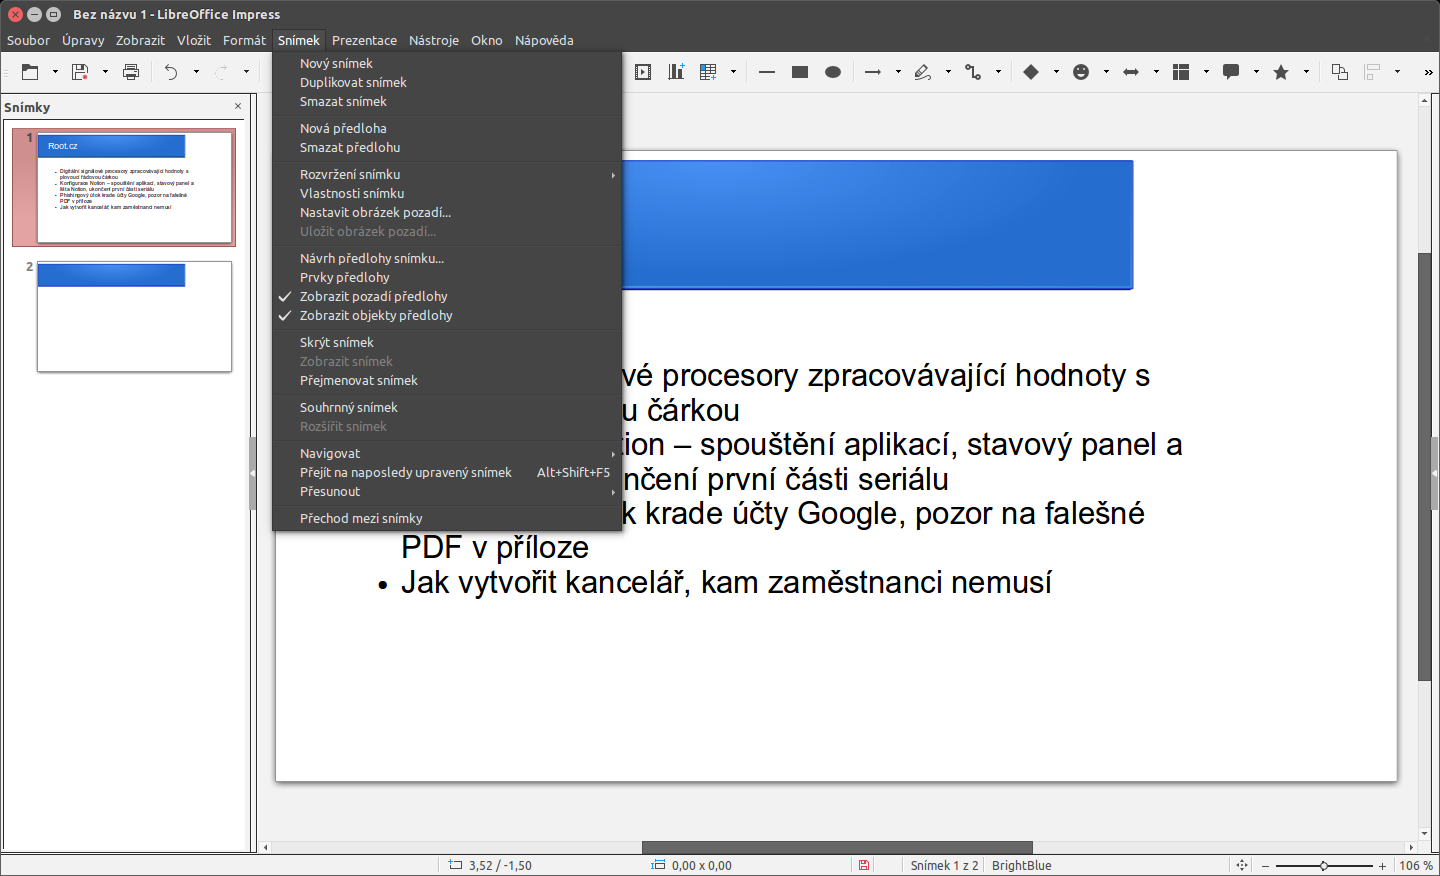Choose Přejmenovat snímek menu entry

[447, 380]
